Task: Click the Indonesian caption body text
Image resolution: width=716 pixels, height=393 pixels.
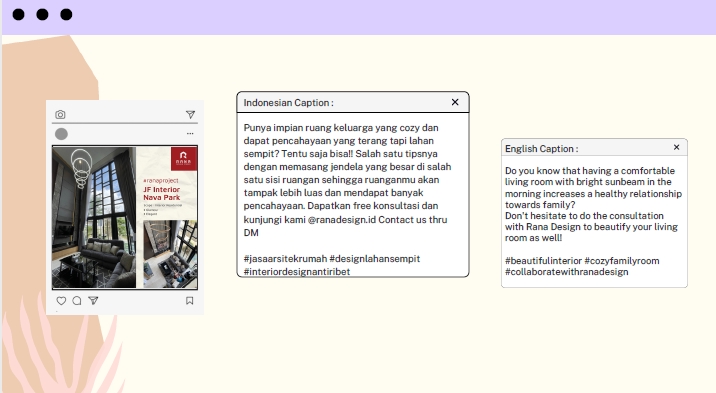Action: [x=347, y=180]
